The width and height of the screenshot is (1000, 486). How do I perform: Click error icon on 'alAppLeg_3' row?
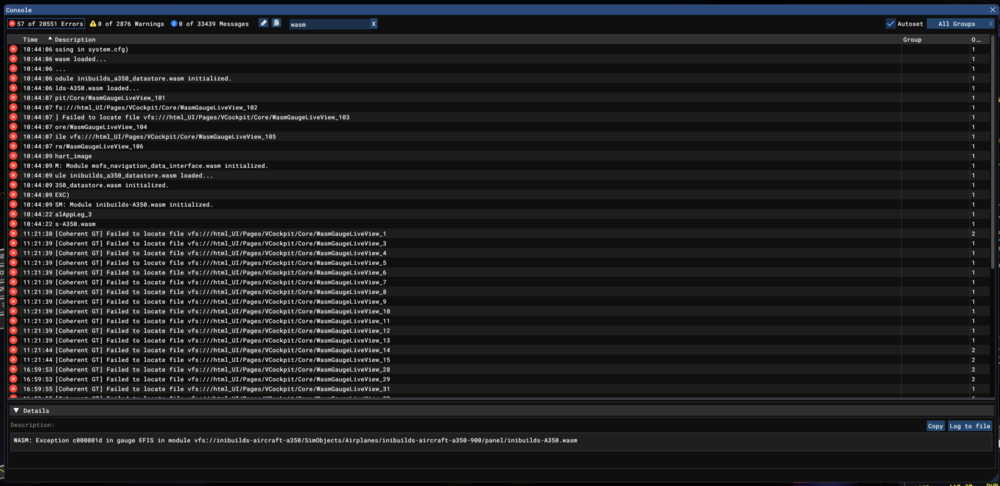click(13, 214)
